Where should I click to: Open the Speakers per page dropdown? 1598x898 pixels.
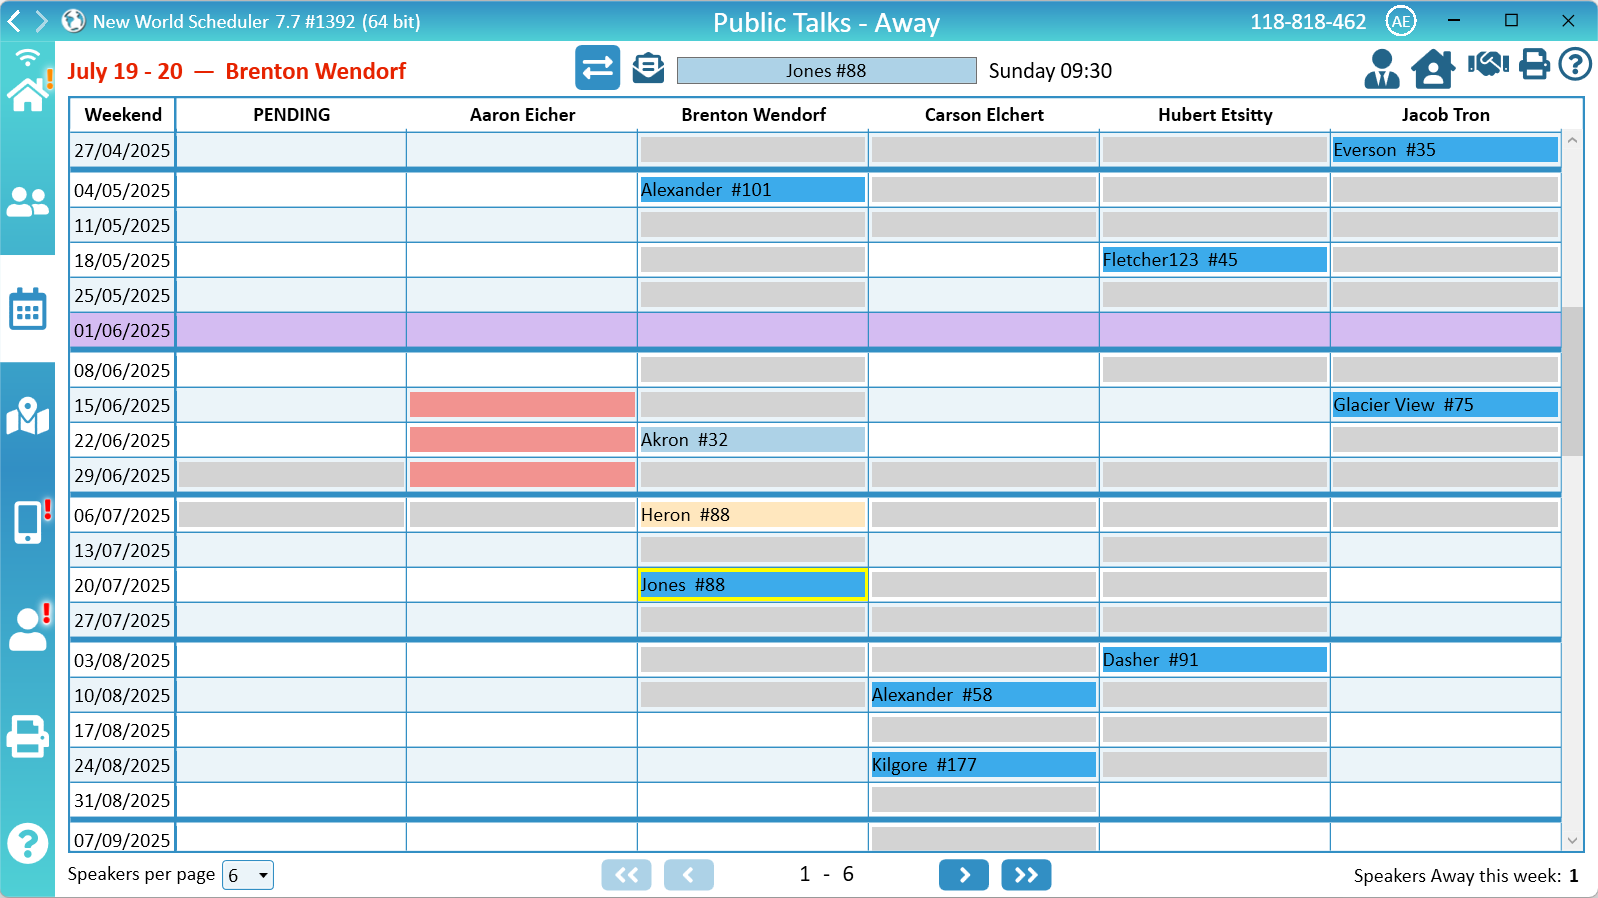(248, 875)
